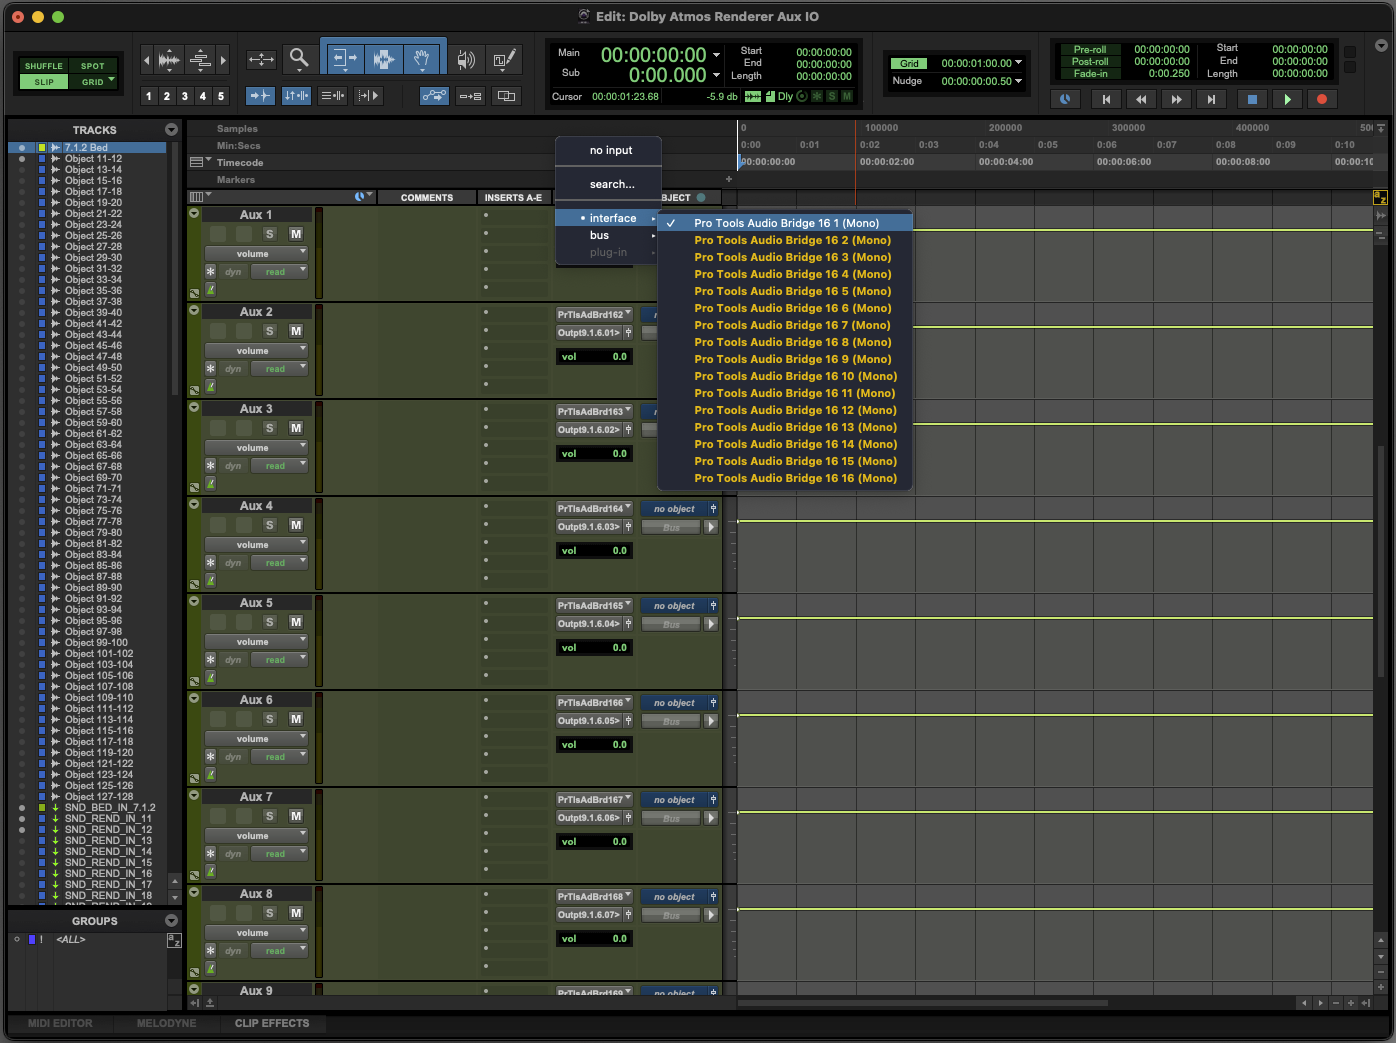Viewport: 1396px width, 1043px height.
Task: Recall zoom preset 3
Action: click(185, 96)
